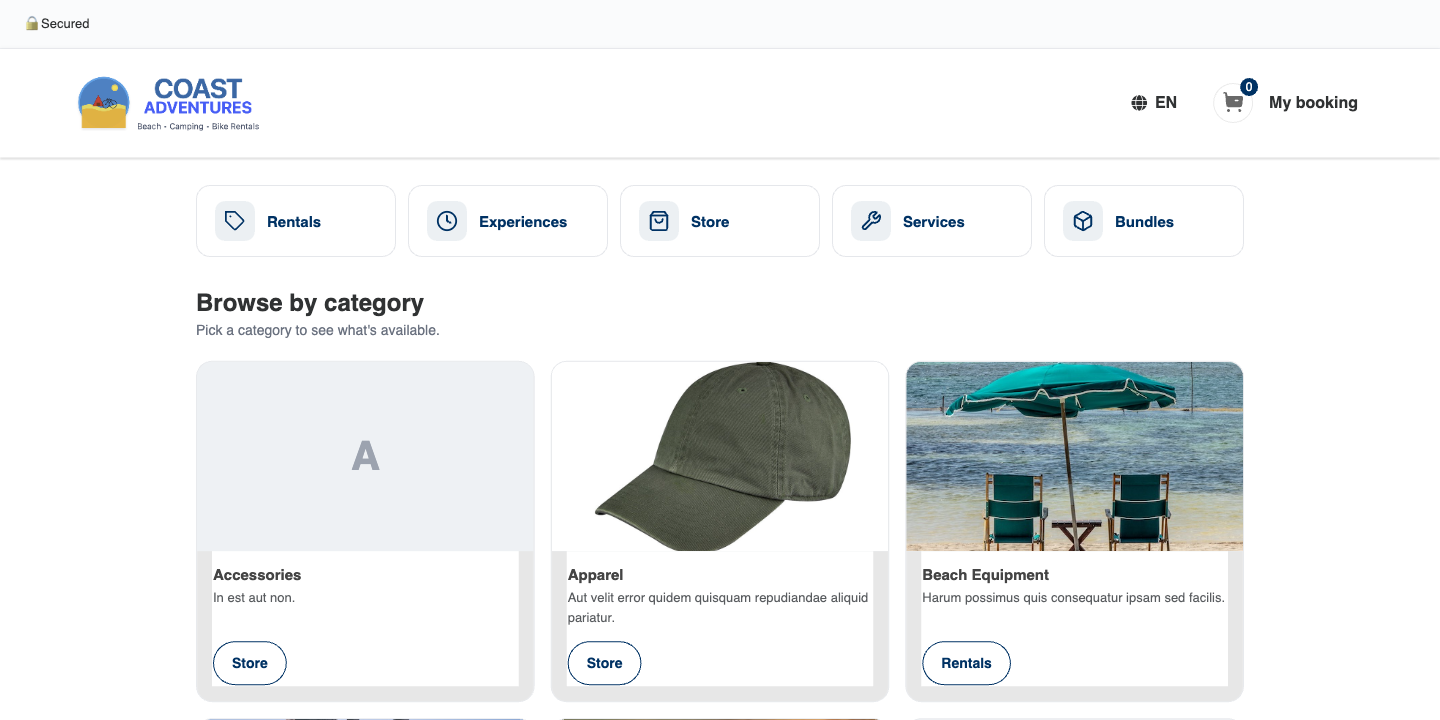This screenshot has width=1440, height=720.
Task: Click the Beach Equipment card title
Action: [x=986, y=575]
